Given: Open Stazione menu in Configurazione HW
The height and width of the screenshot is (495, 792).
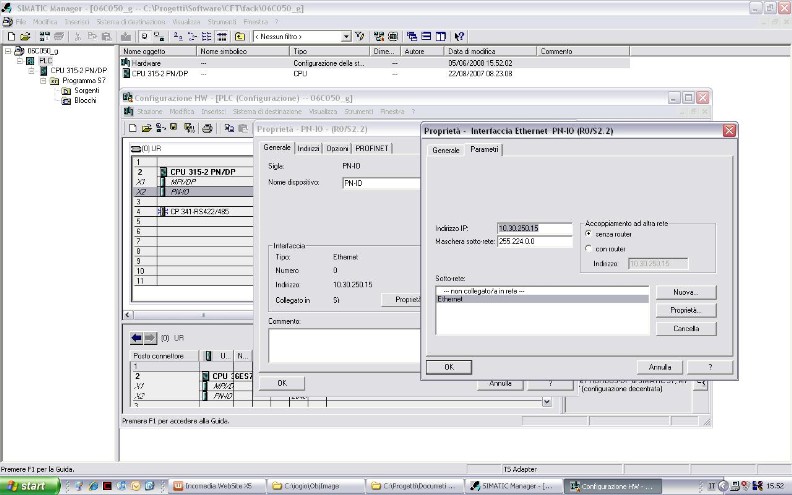Looking at the screenshot, I should point(150,111).
